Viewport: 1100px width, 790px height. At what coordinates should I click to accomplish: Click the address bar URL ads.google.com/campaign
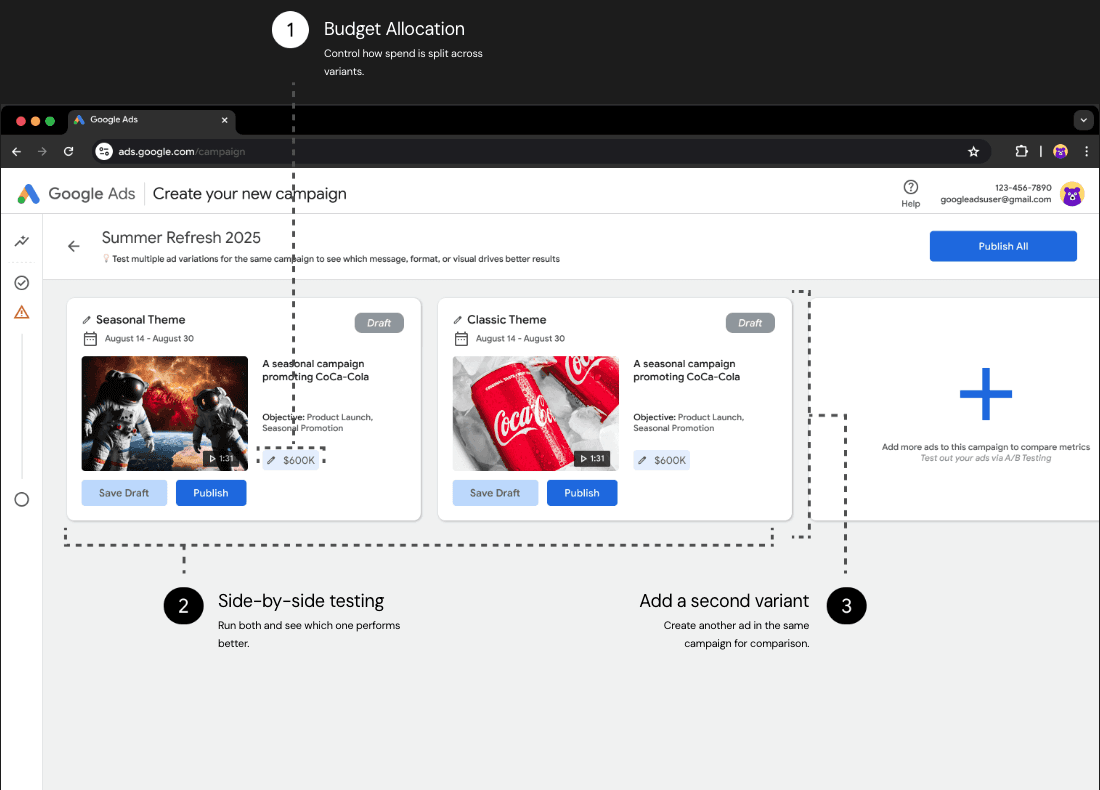[182, 152]
